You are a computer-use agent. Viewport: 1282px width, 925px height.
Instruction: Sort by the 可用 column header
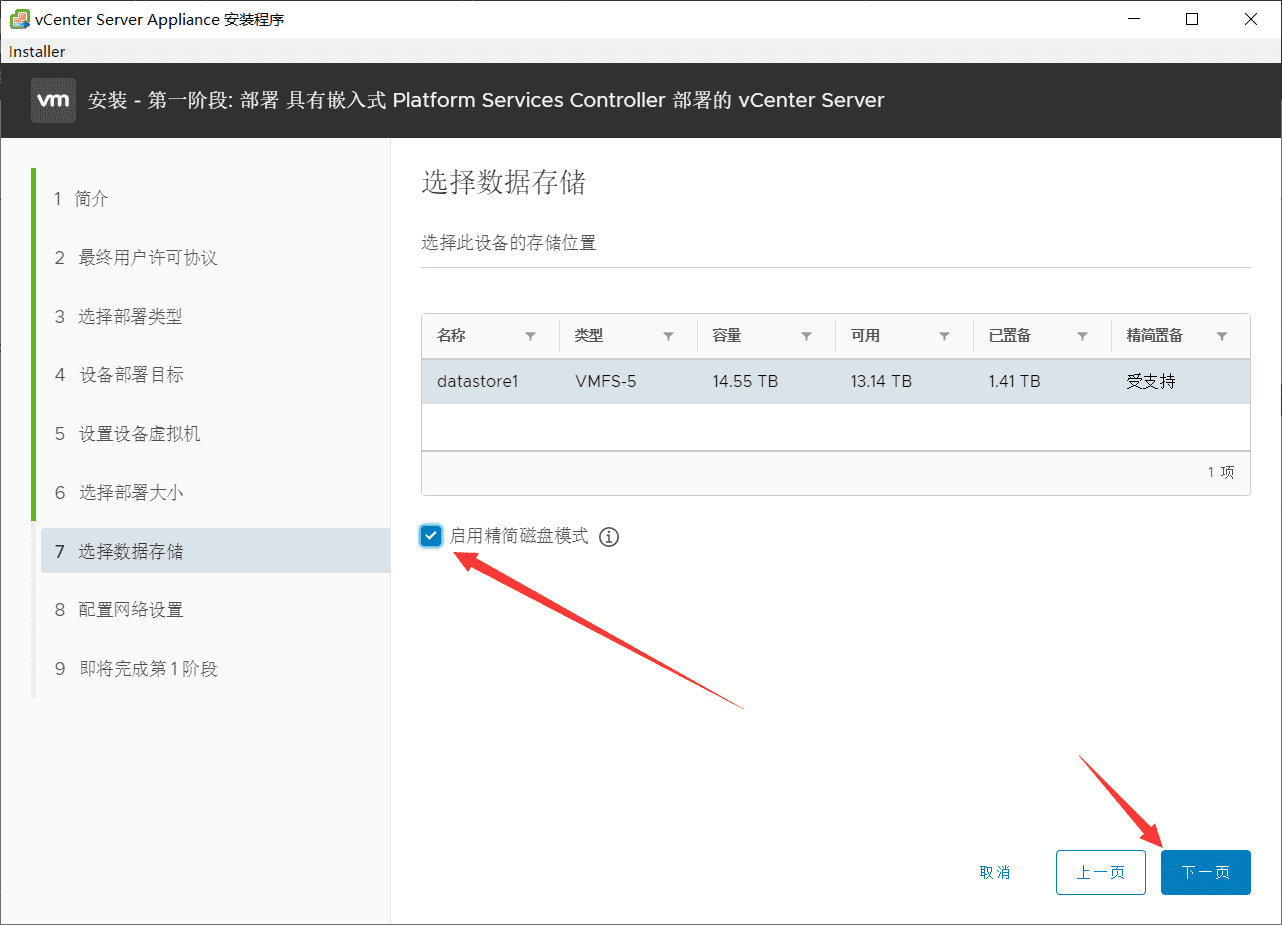point(865,336)
